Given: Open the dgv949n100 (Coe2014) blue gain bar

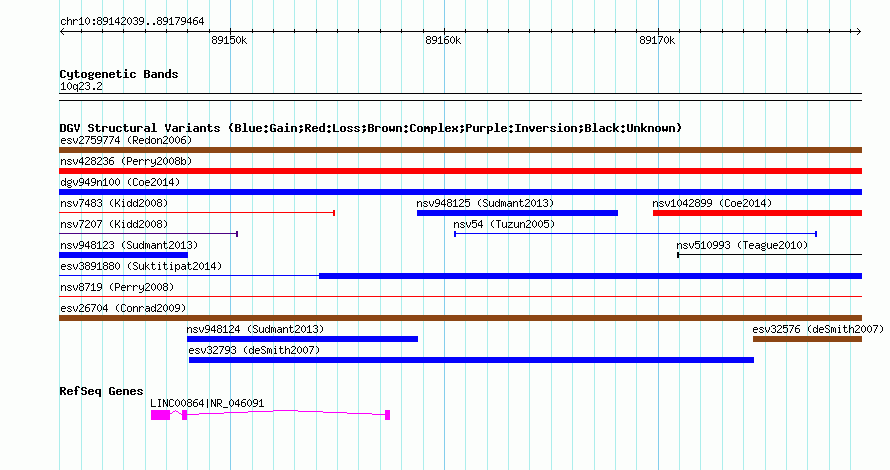Looking at the screenshot, I should [460, 192].
